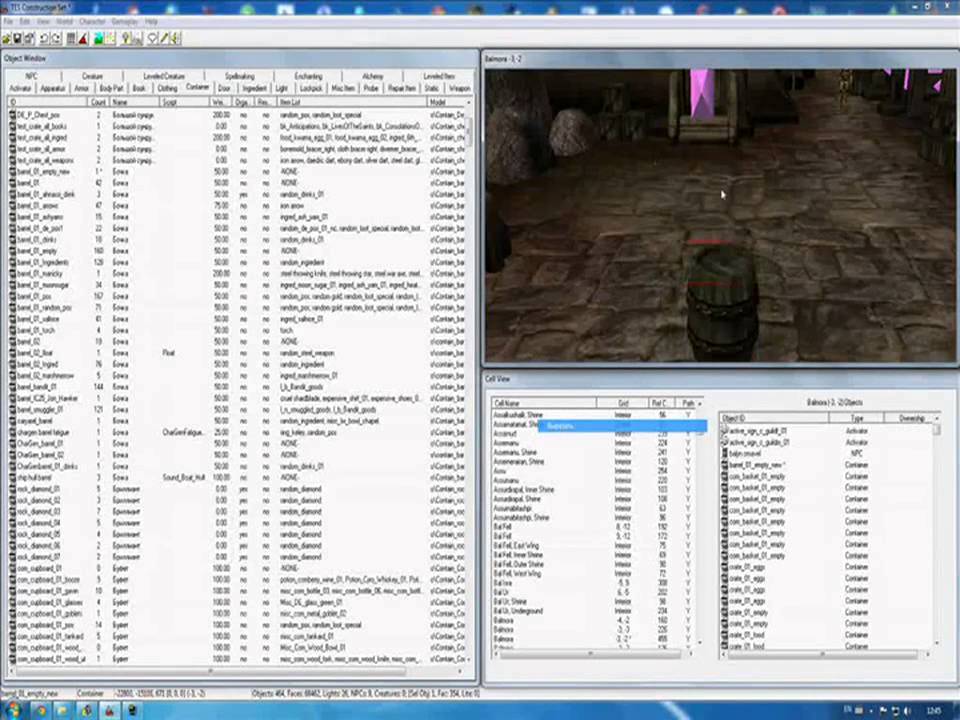Click the Object Window horizontal scrollbar

pyautogui.click(x=236, y=672)
